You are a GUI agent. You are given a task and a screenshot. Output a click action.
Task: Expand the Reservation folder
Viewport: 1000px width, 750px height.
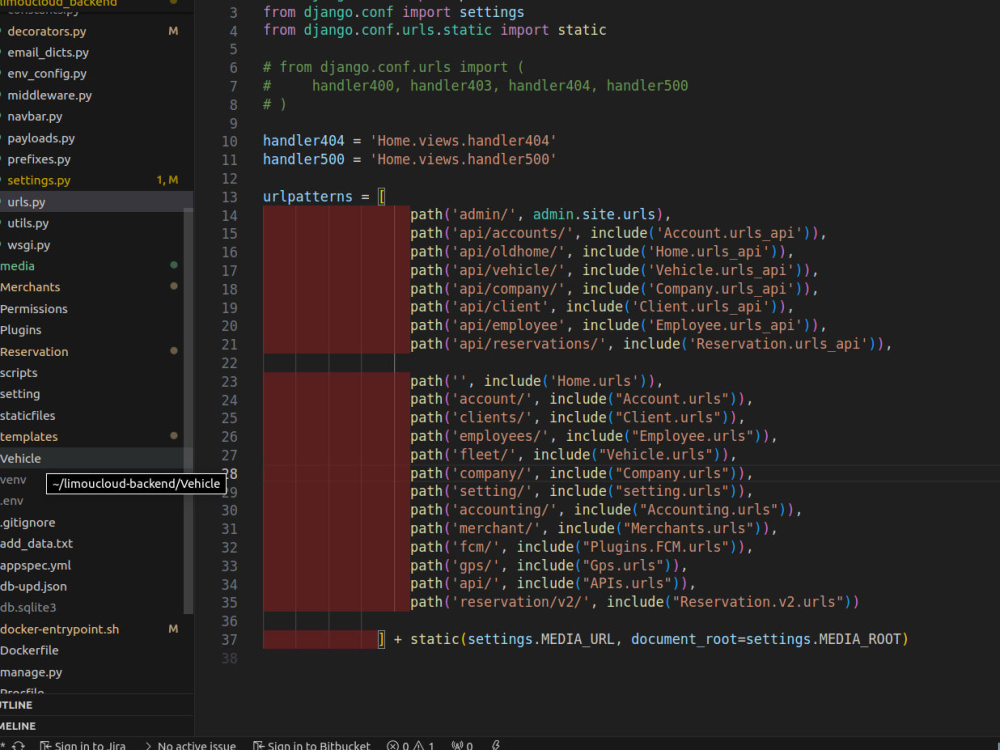34,351
